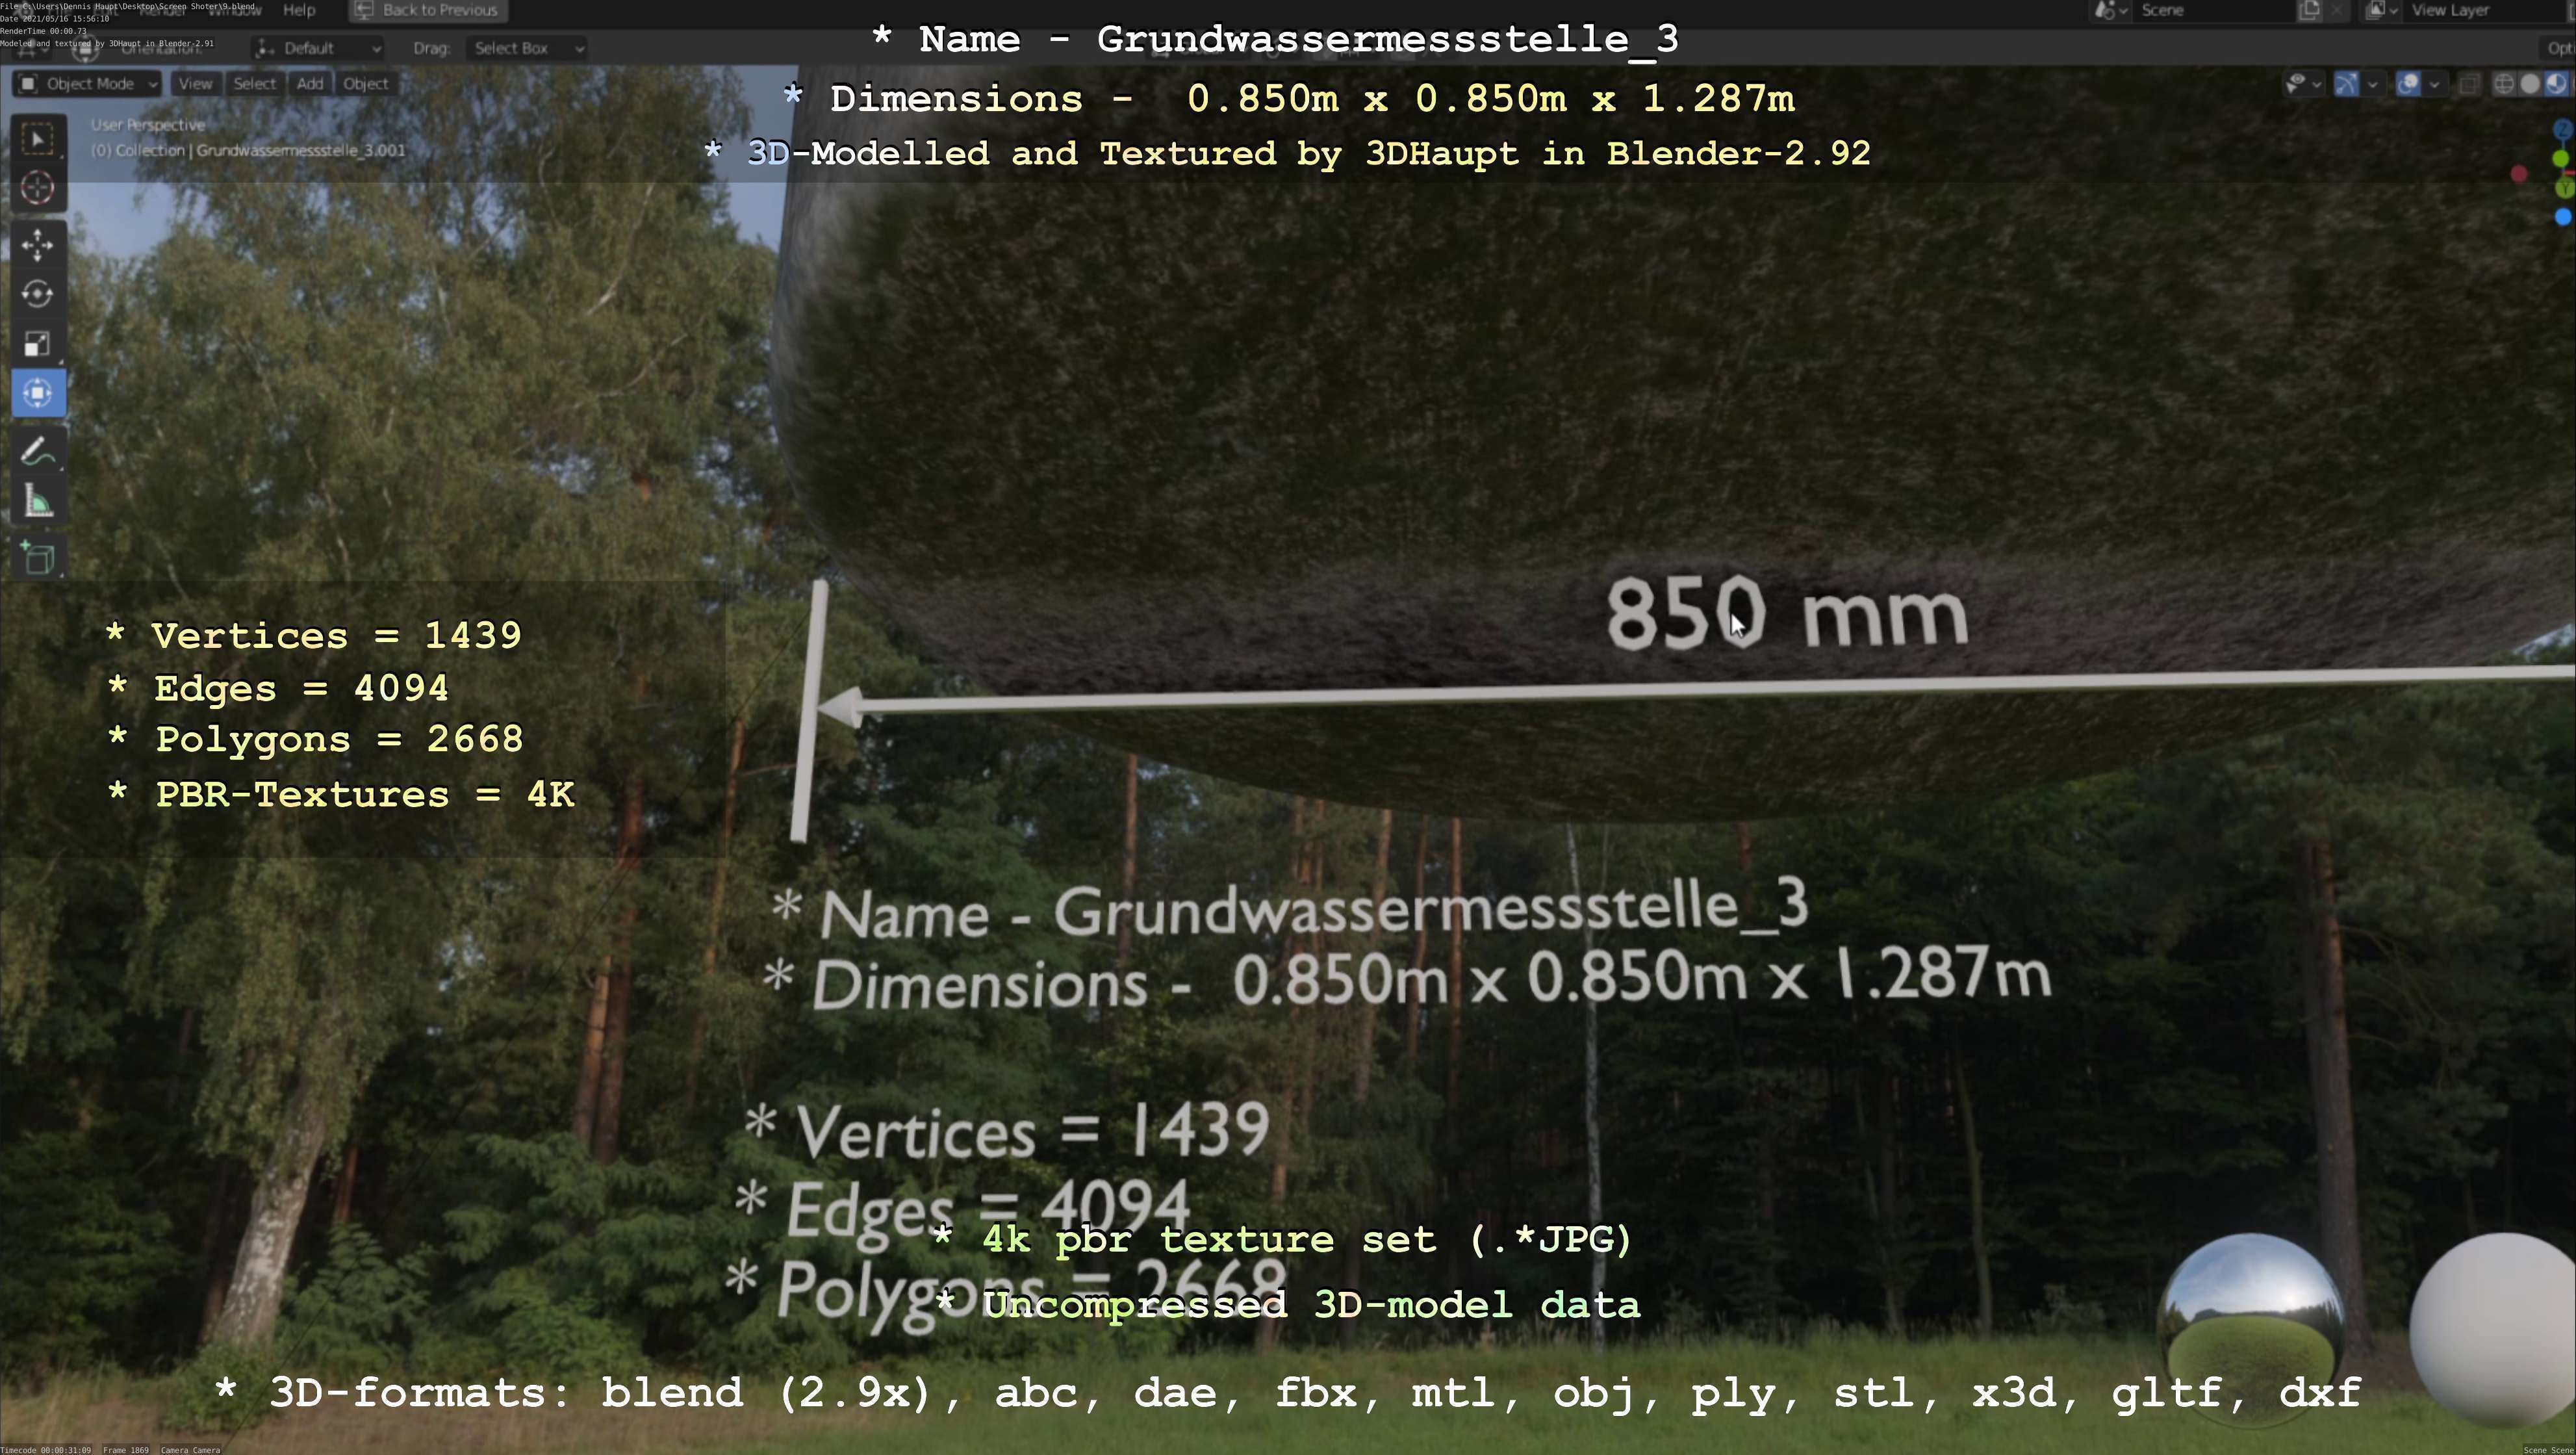Open the View menu in the viewport header
Viewport: 2576px width, 1455px height.
coord(195,84)
